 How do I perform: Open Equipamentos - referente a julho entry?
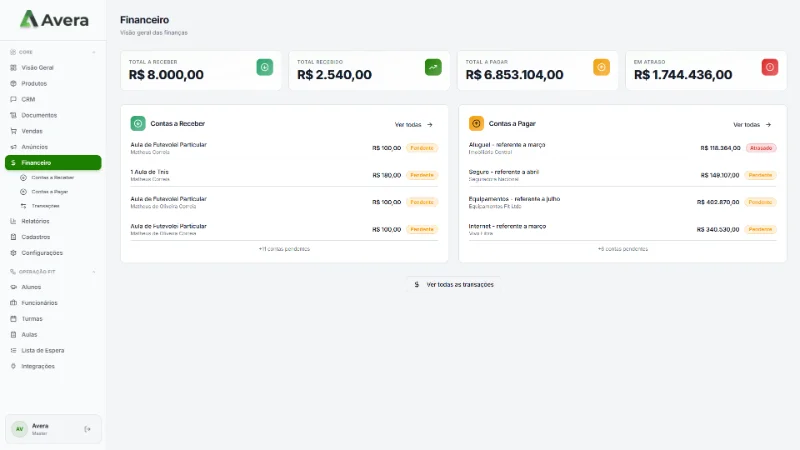click(x=622, y=202)
